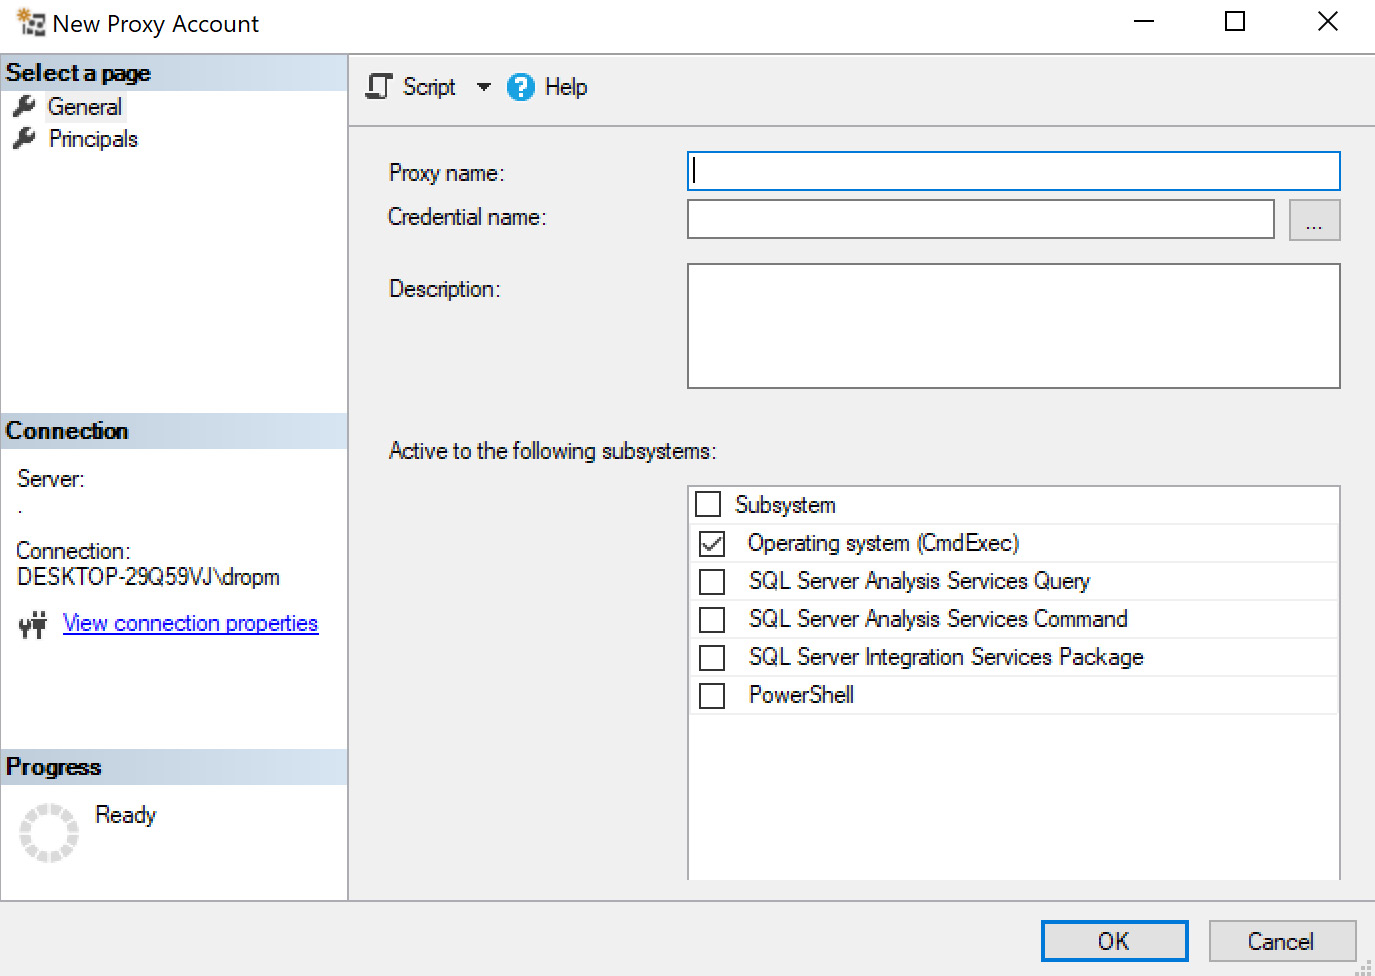Check SQL Server Analysis Services Query
The height and width of the screenshot is (976, 1375).
tap(712, 581)
